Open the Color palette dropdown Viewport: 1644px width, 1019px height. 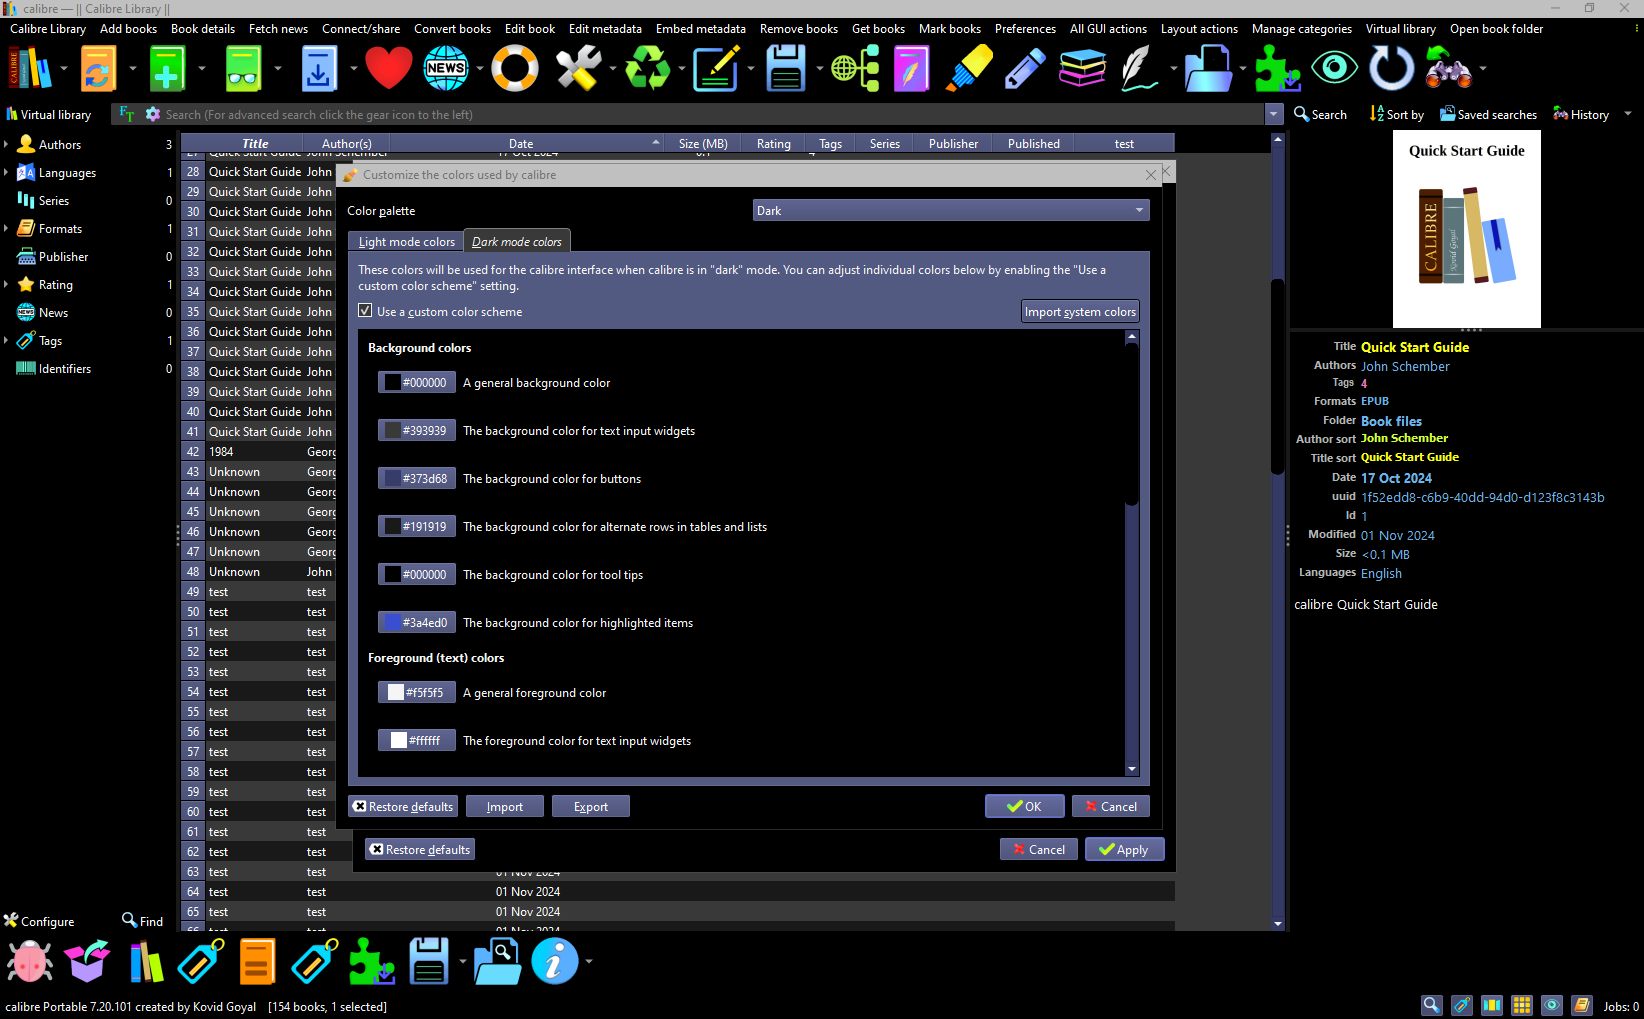[951, 210]
